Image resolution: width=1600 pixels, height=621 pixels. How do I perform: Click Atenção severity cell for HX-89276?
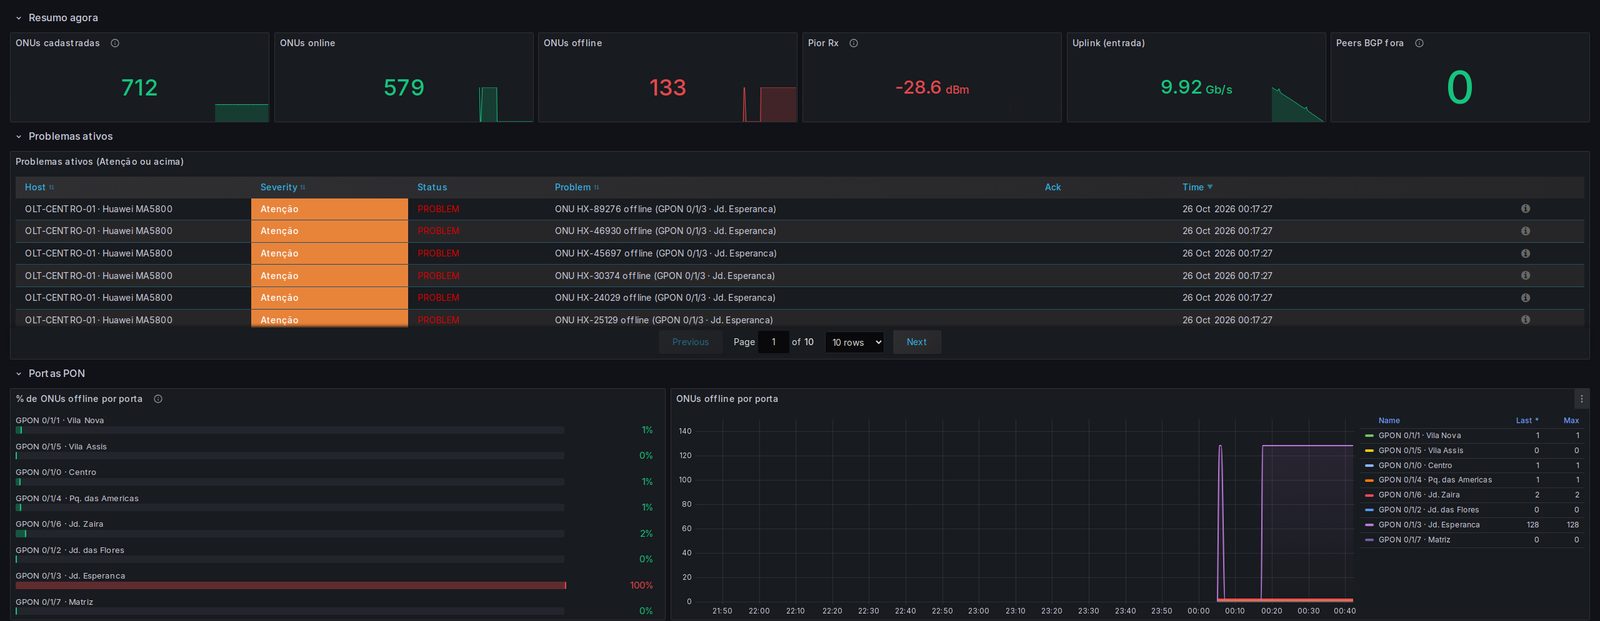(x=329, y=209)
